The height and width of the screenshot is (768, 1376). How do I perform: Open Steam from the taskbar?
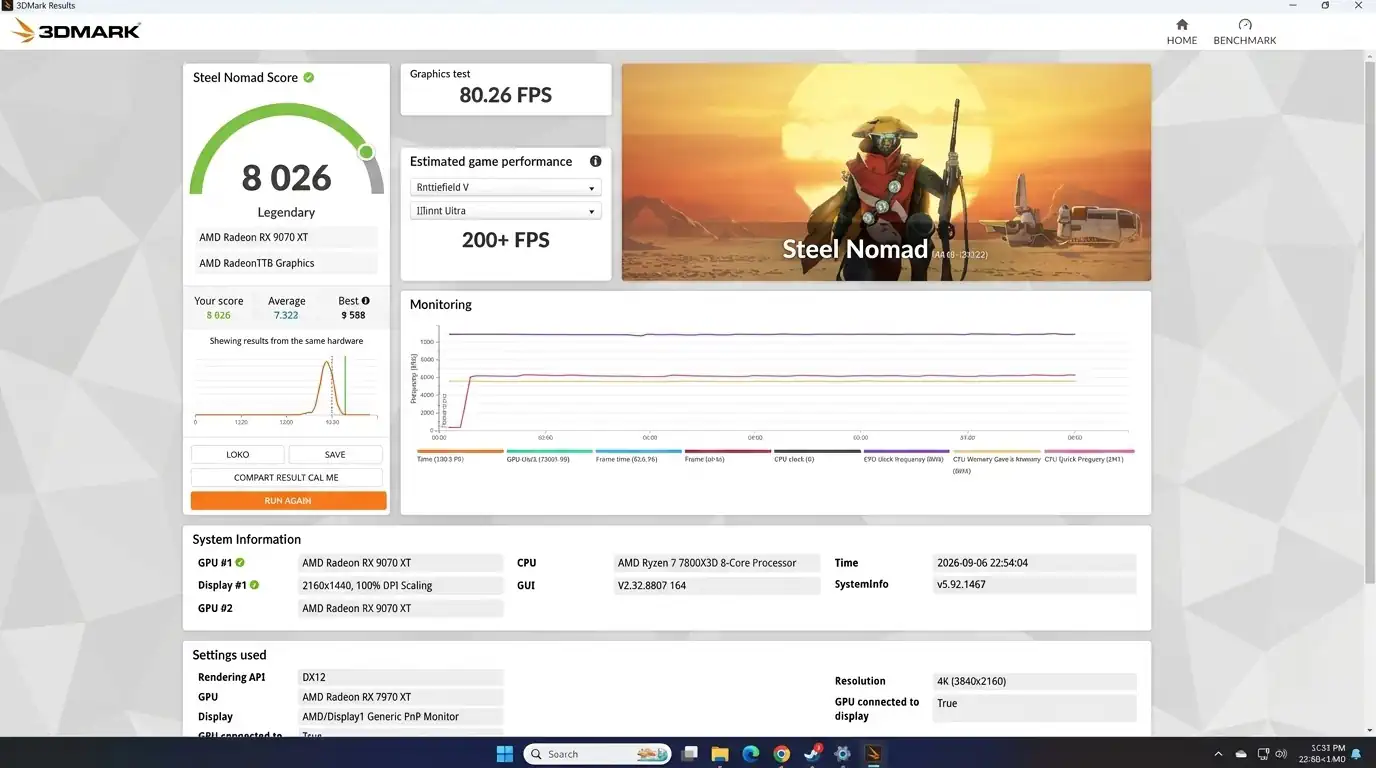pyautogui.click(x=812, y=753)
